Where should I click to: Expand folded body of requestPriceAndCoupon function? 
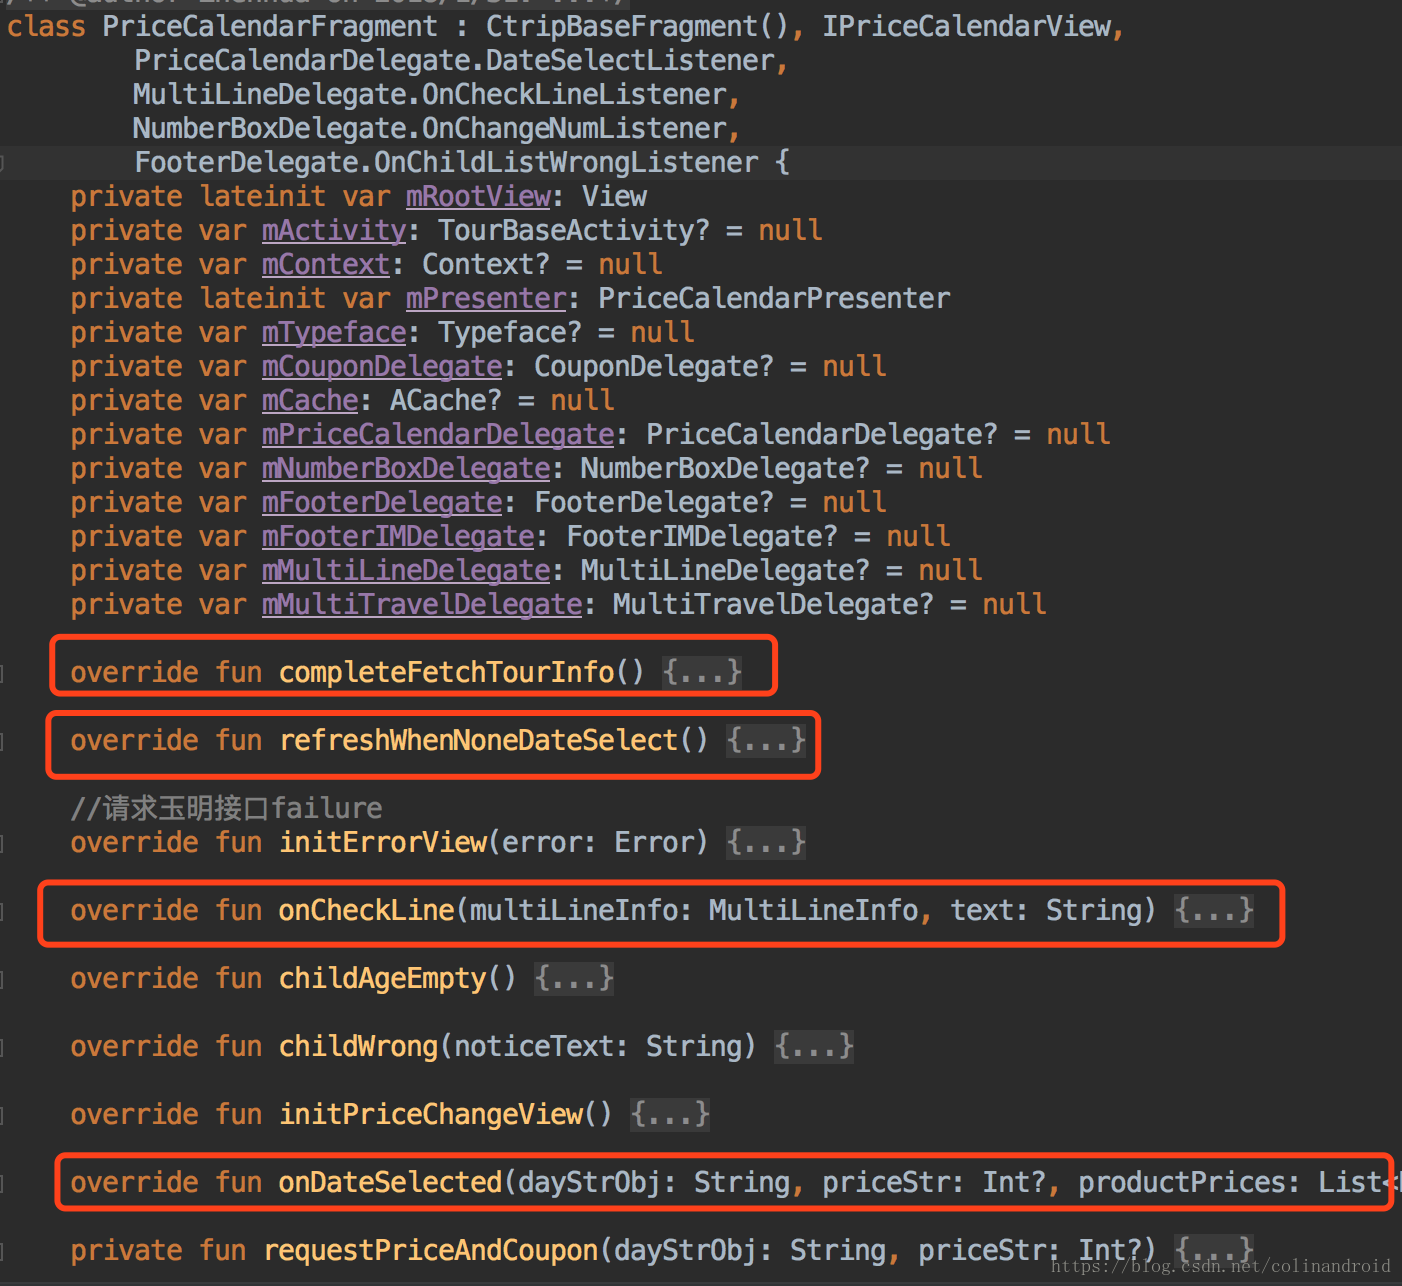point(1214,1250)
